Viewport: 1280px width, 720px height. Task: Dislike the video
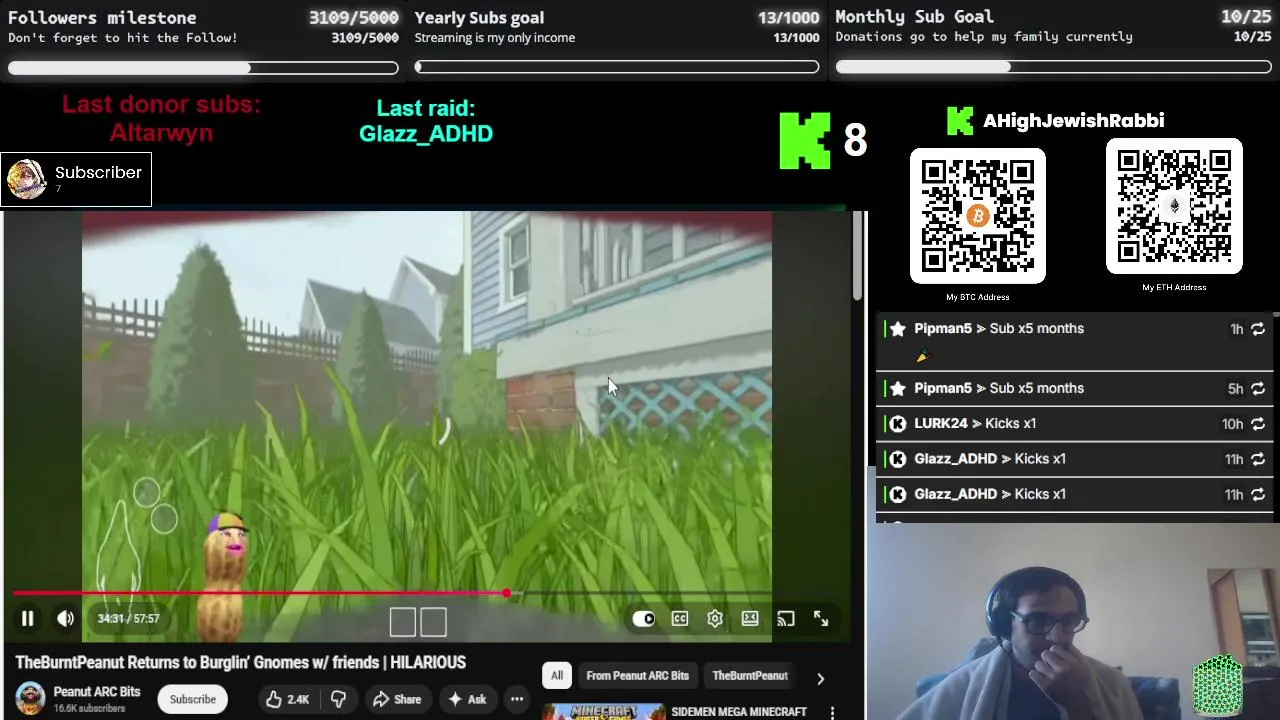[x=338, y=699]
